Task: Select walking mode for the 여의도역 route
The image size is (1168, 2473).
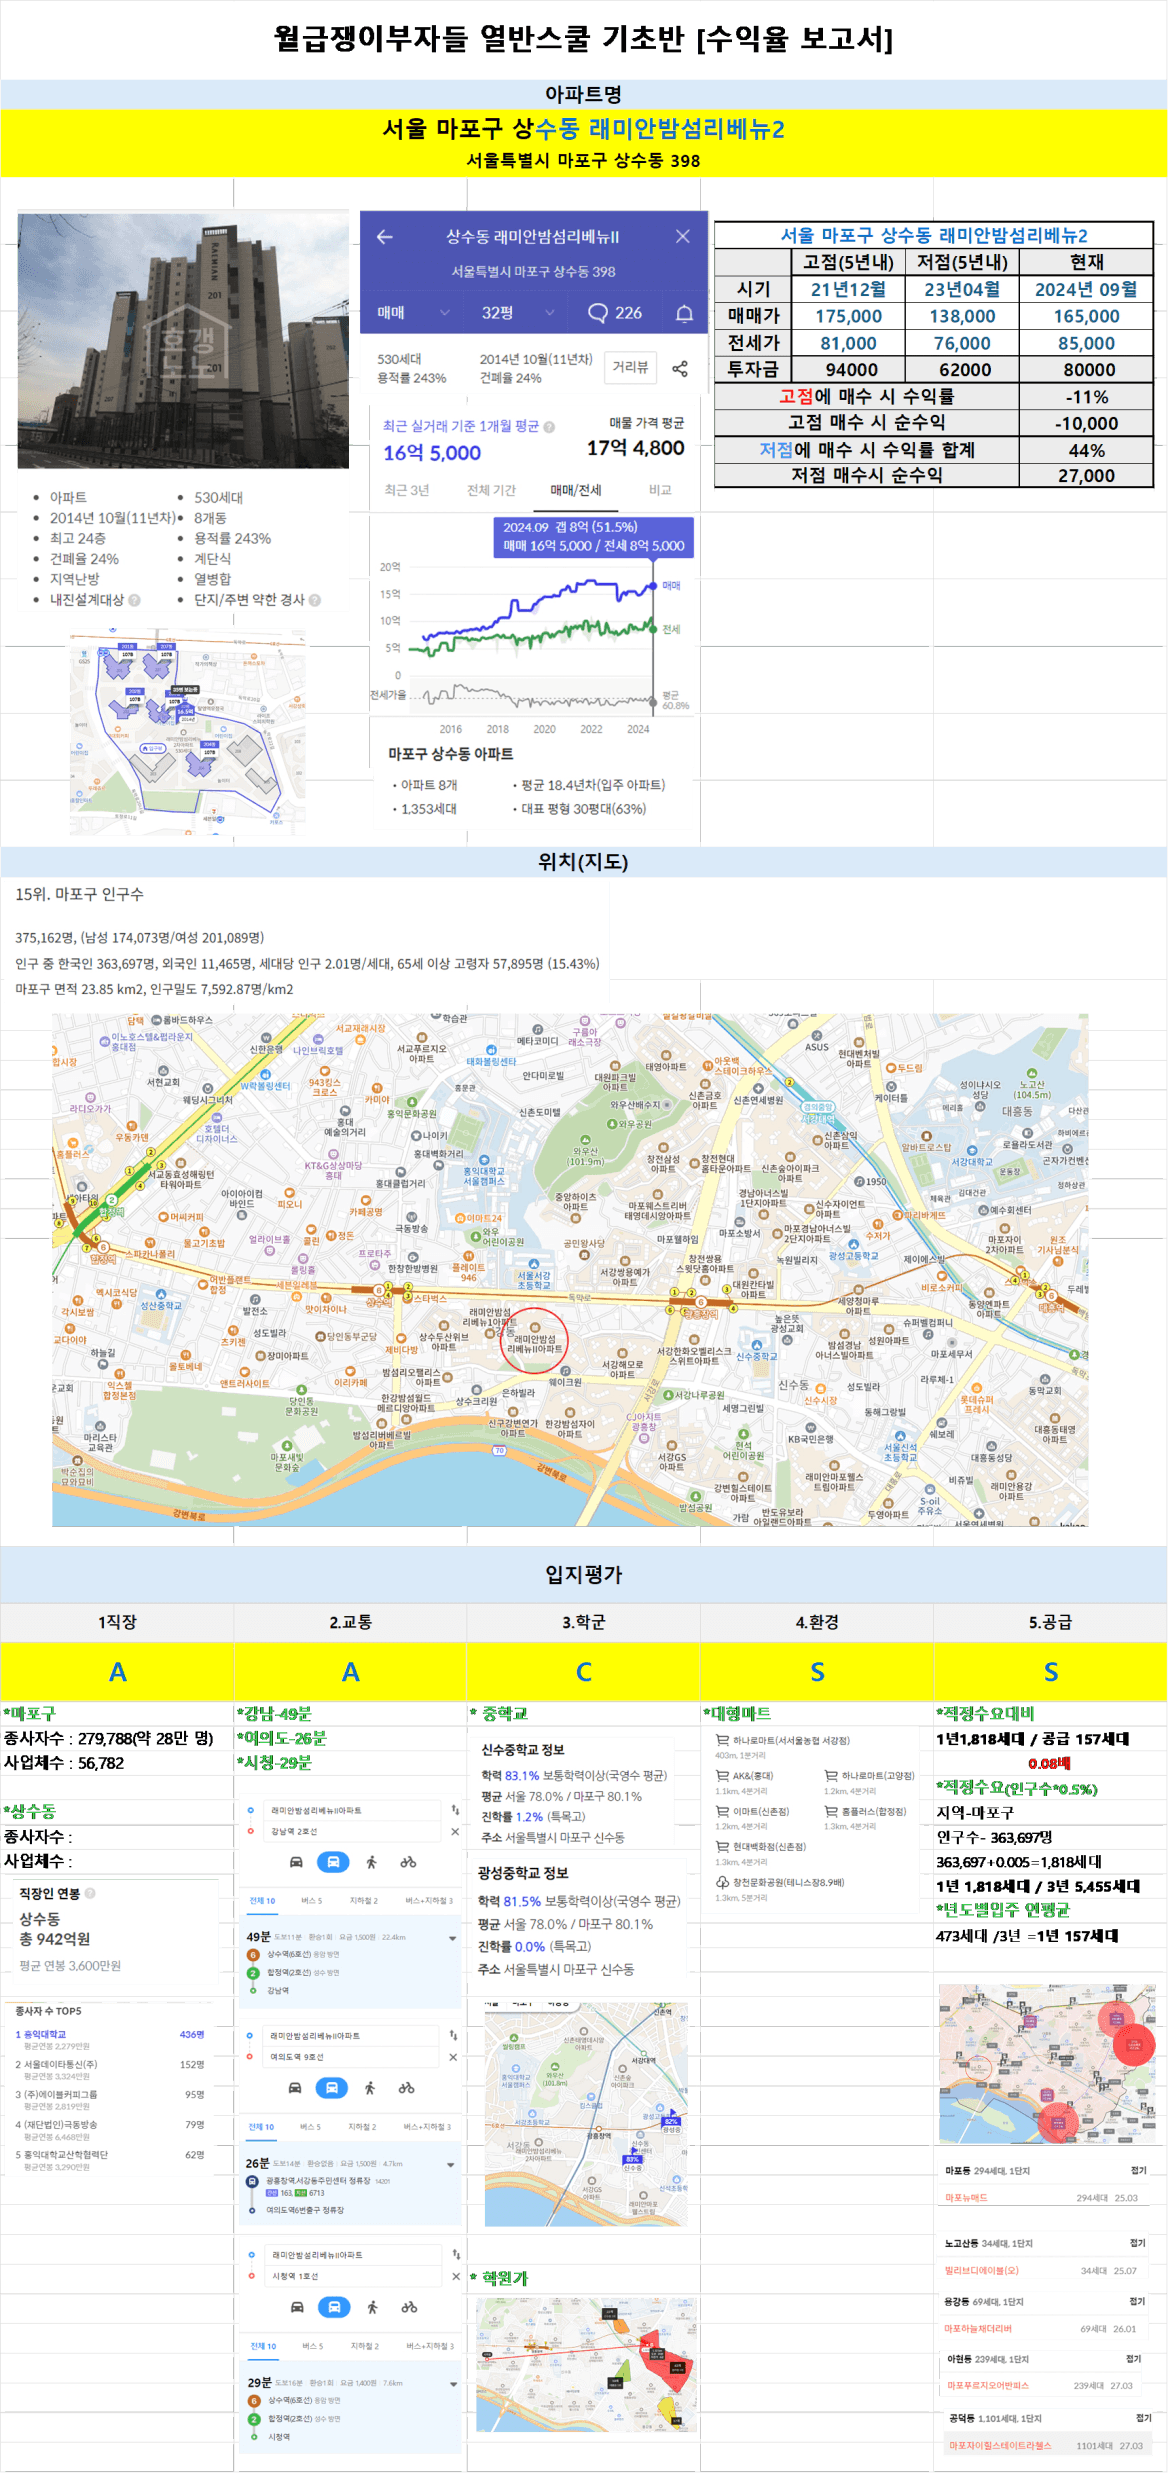Action: point(369,2088)
